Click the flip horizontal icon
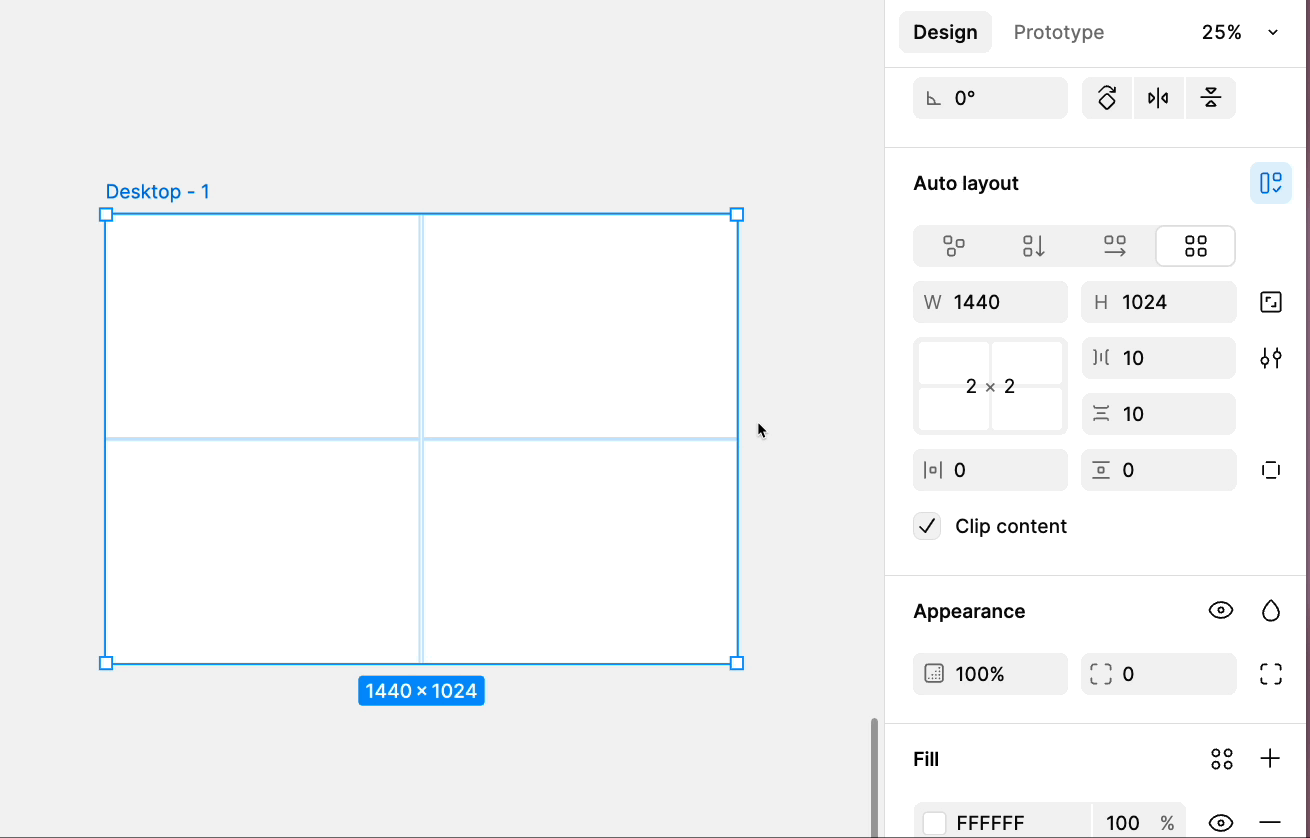 (1158, 98)
